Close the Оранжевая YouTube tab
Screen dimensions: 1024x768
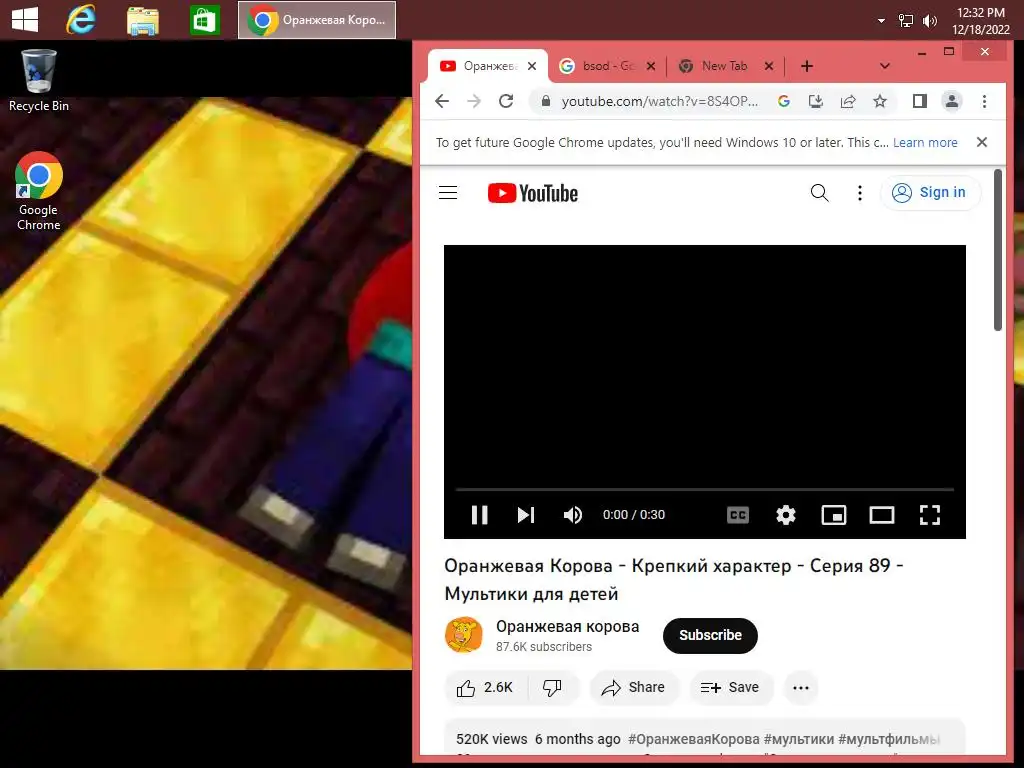[x=532, y=66]
